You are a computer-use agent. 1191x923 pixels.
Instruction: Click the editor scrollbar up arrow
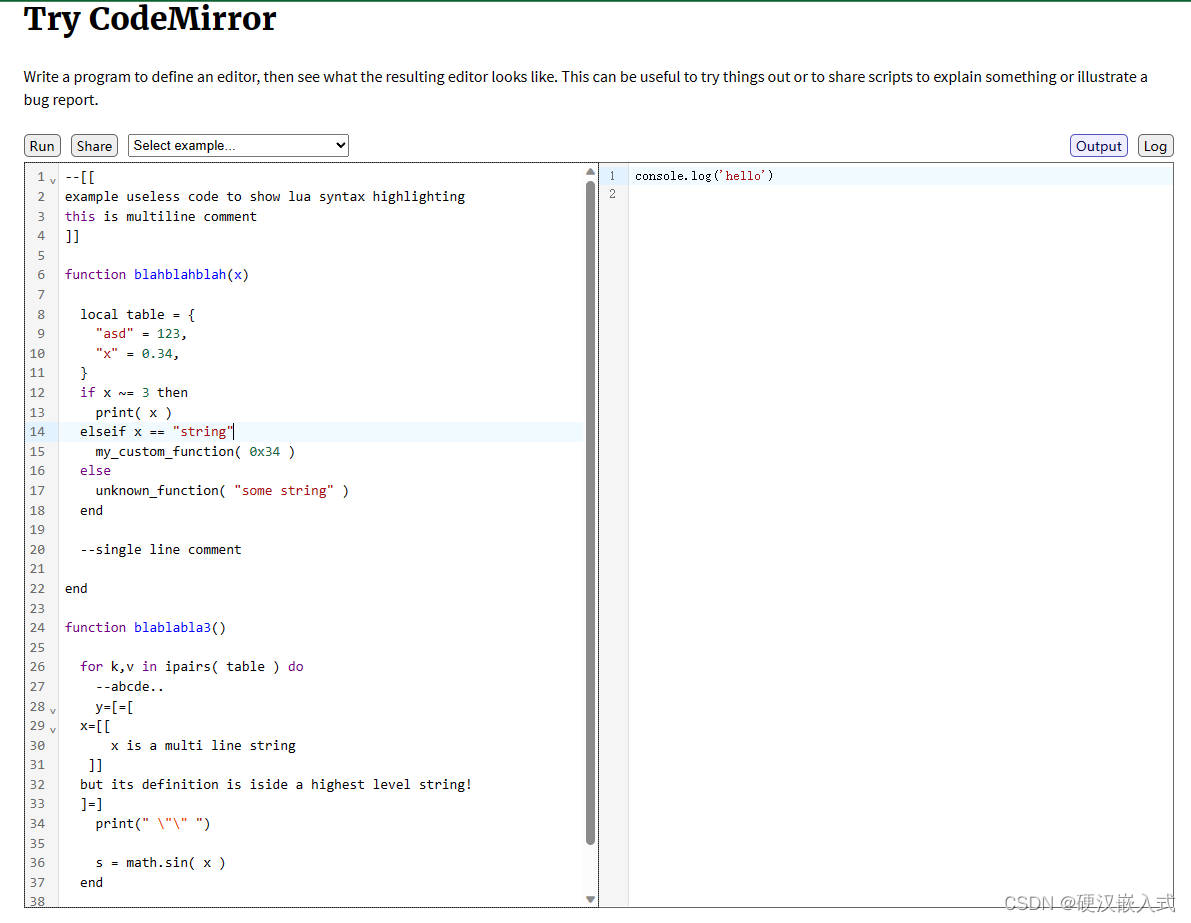590,172
